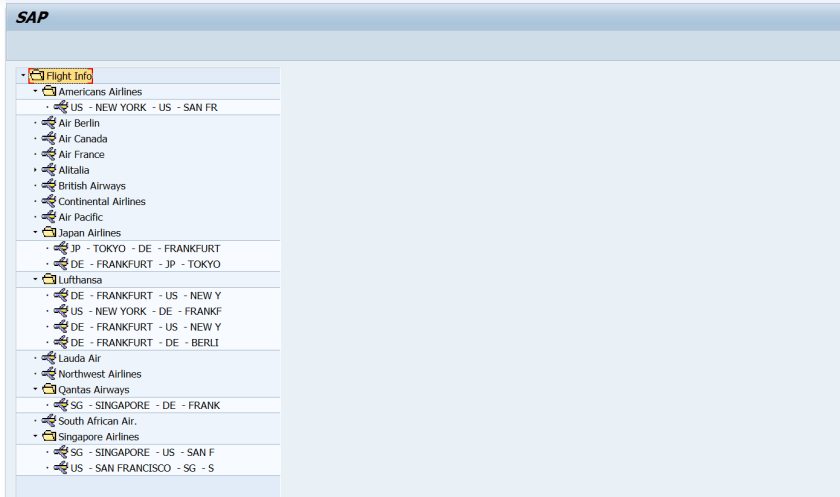Click the Lauda Air airplane icon
Screen dimensions: 840x497
click(49, 358)
